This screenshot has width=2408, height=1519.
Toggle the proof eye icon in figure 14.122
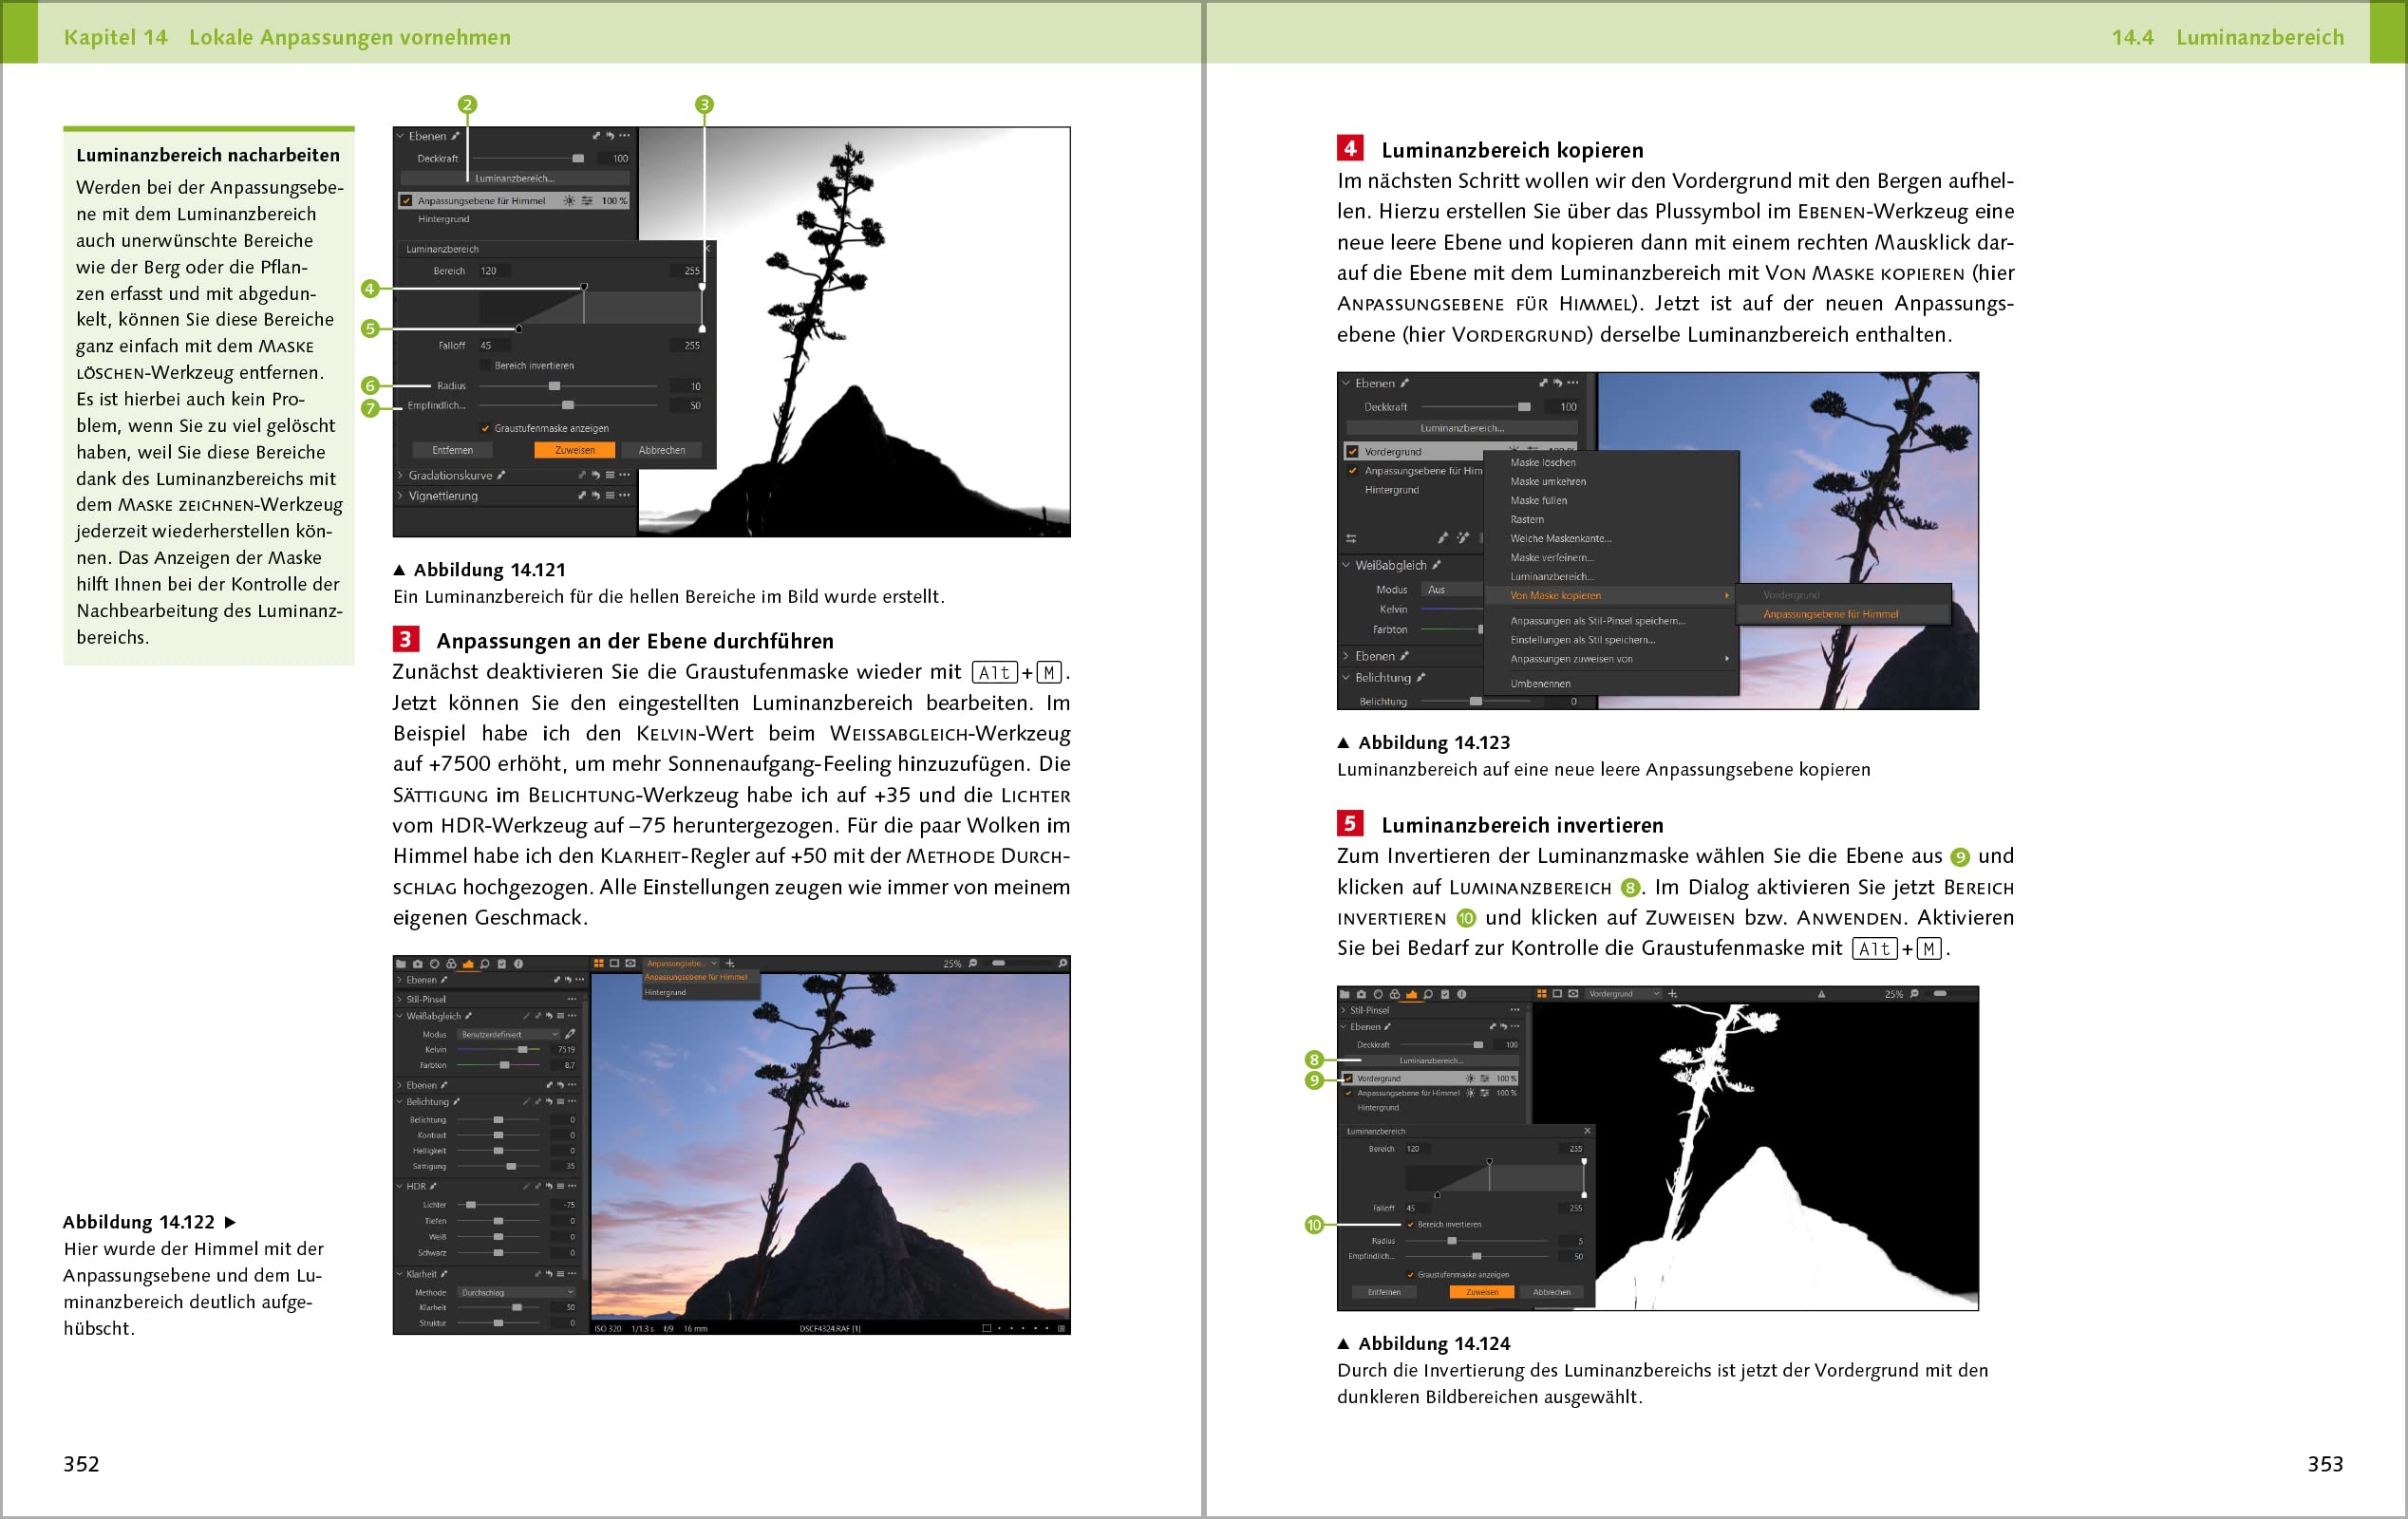[631, 964]
